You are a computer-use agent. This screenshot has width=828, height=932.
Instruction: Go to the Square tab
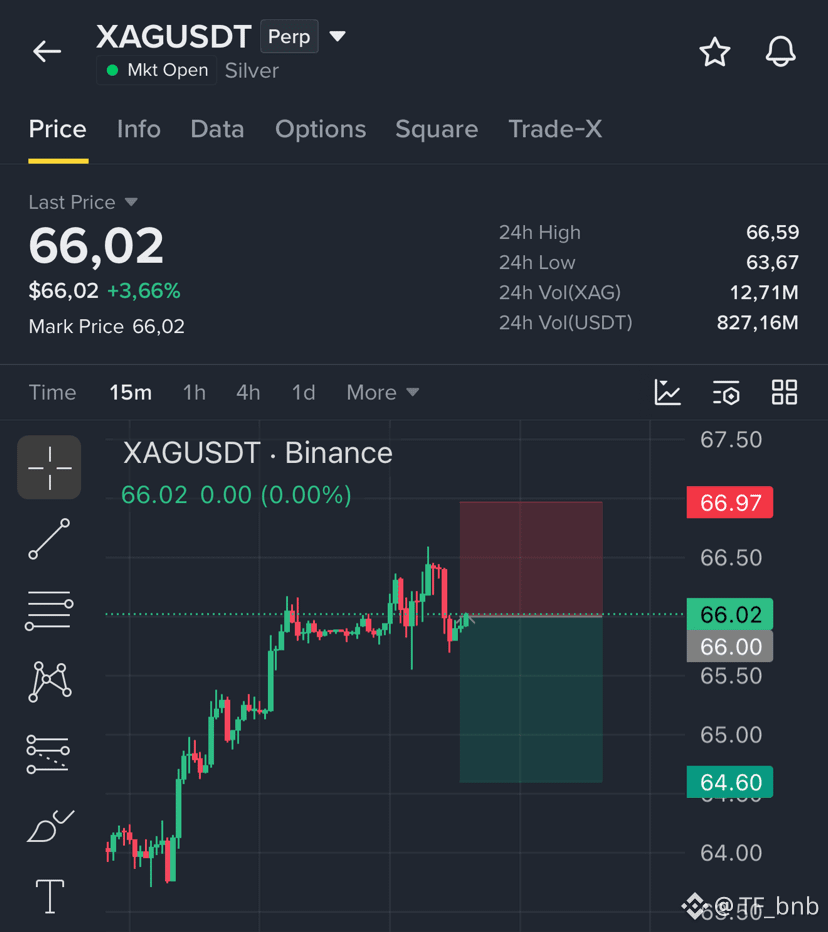[437, 129]
